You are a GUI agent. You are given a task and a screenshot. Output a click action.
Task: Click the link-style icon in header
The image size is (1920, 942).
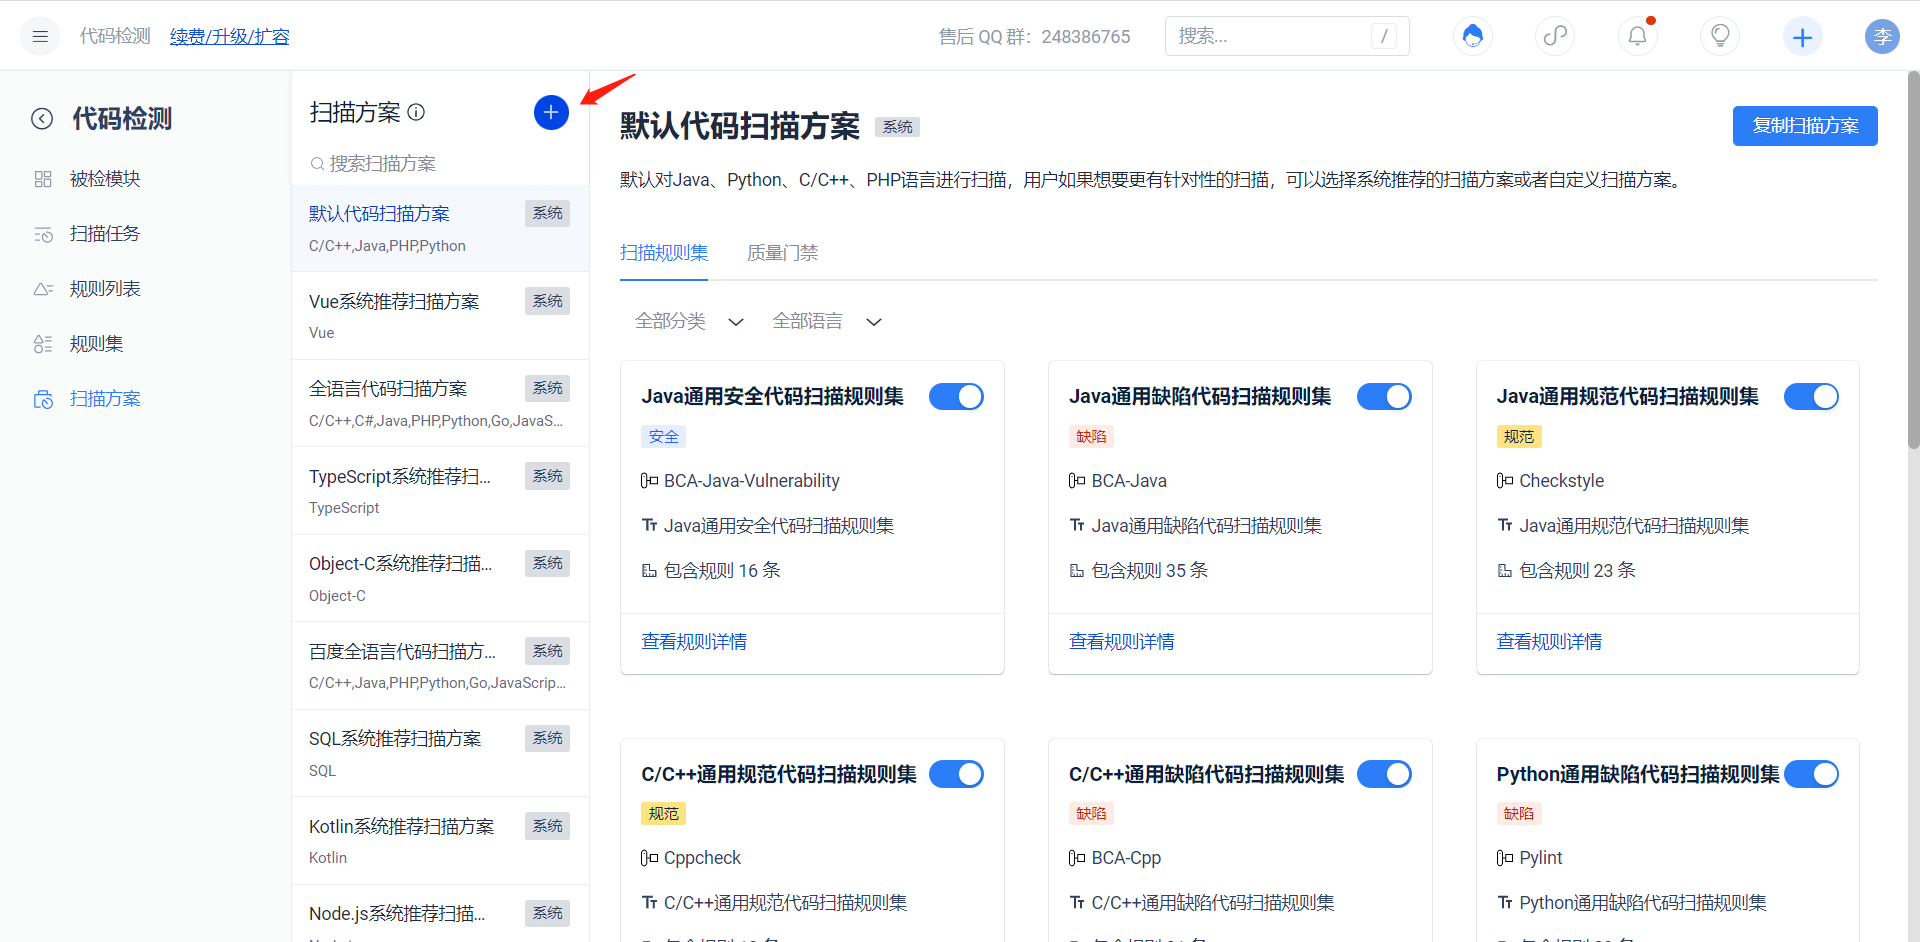[1555, 37]
